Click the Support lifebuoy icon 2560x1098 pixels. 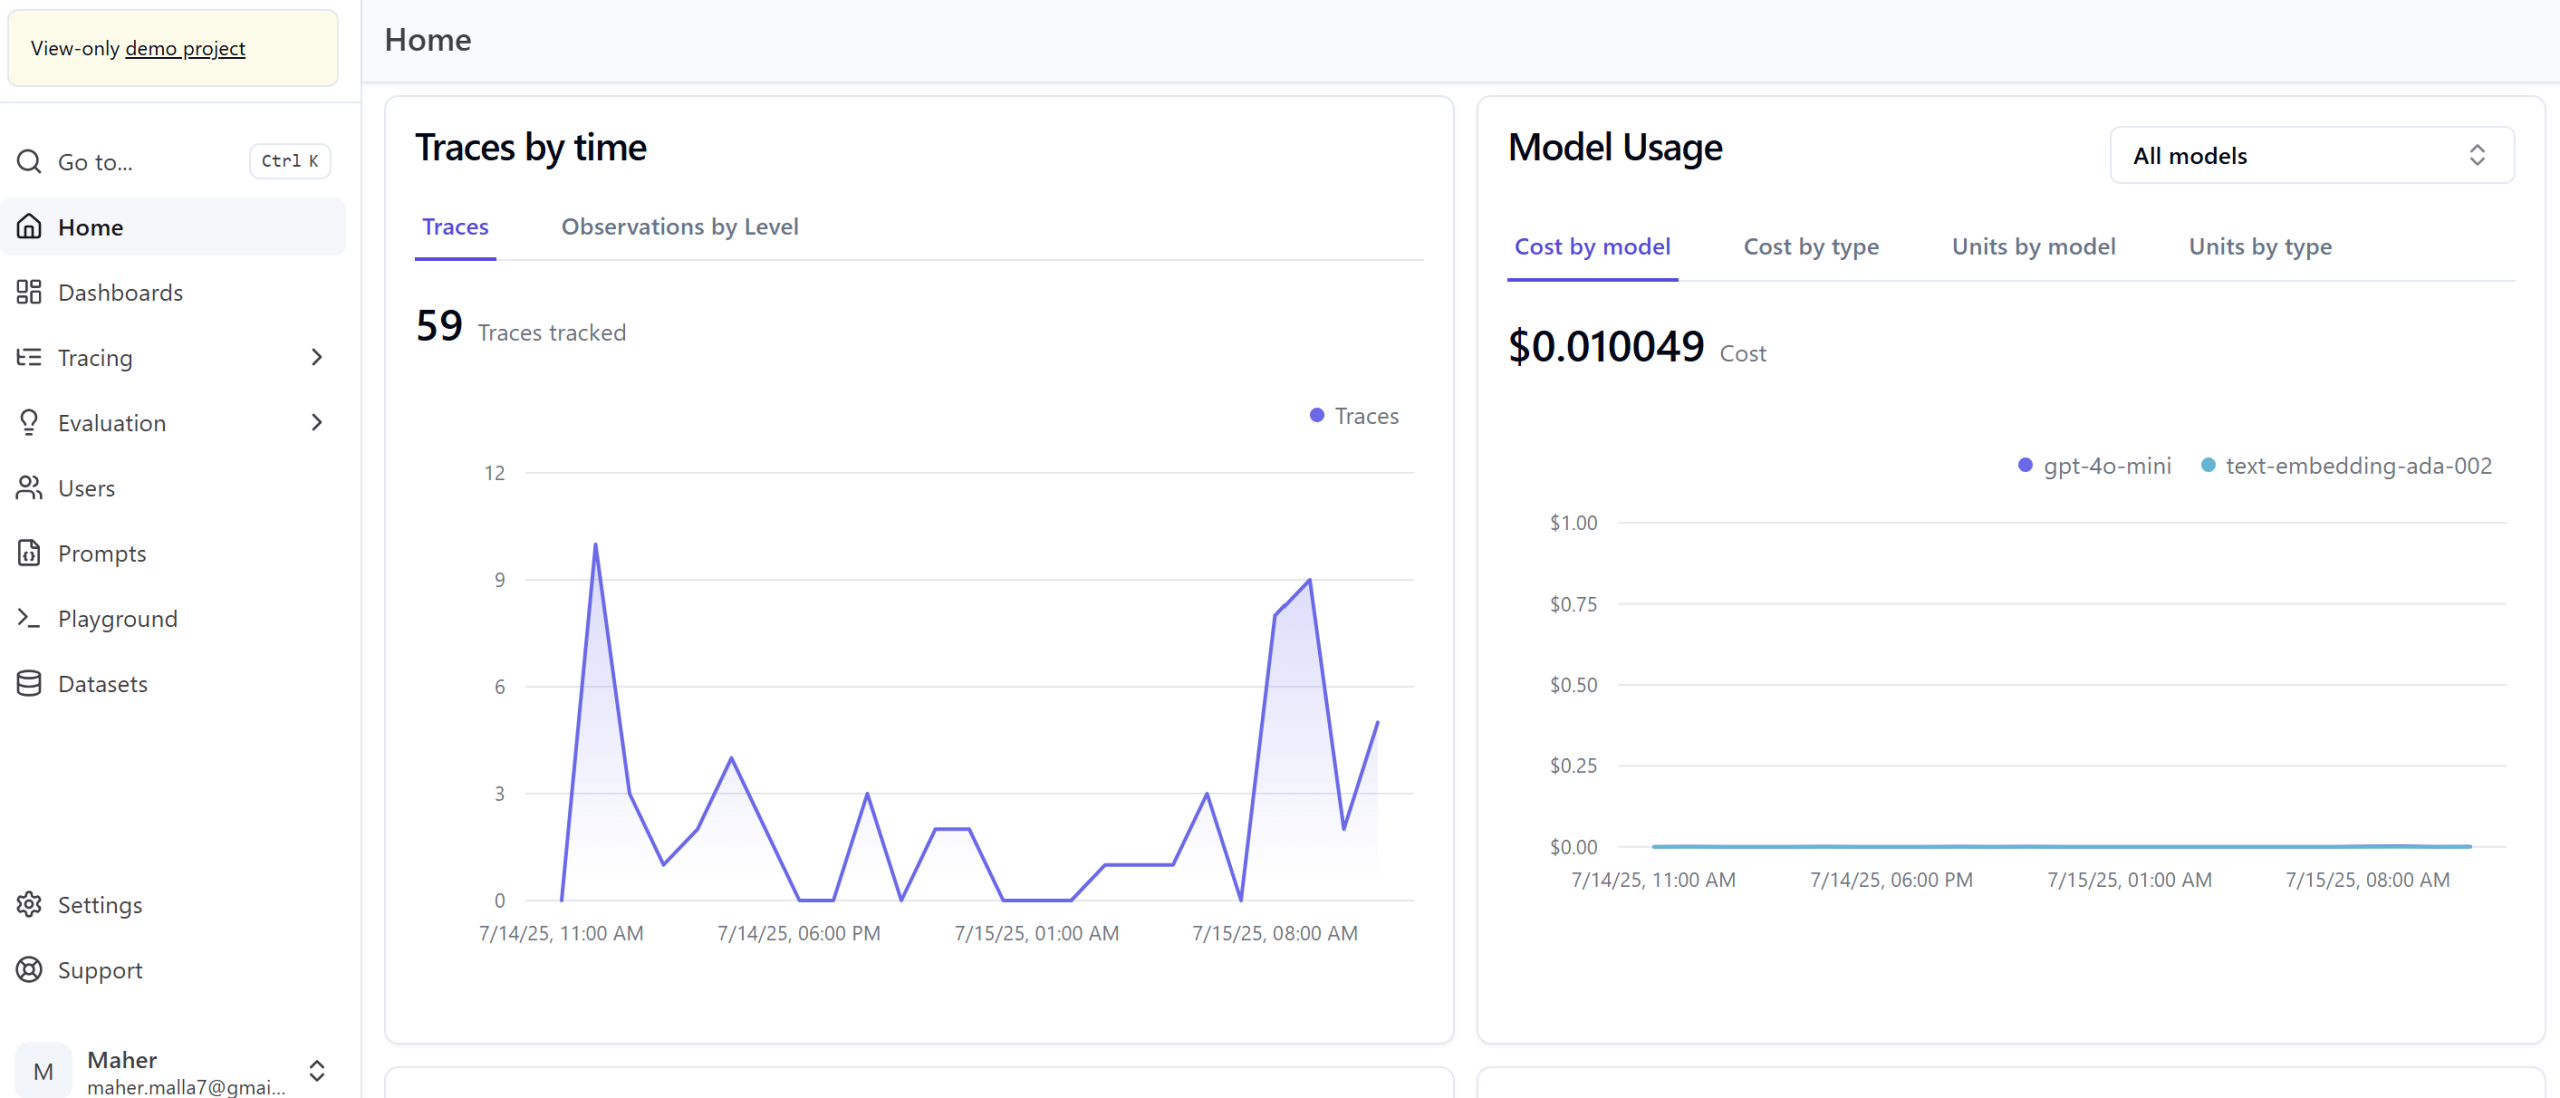[29, 969]
